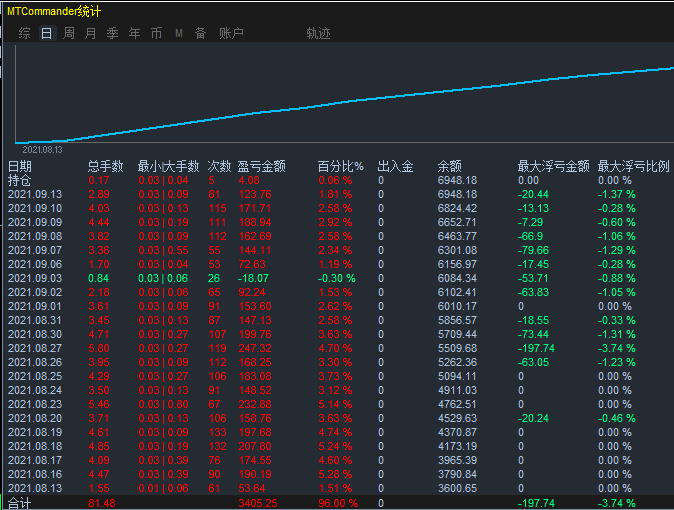Select the 2021.08.26 date row
This screenshot has width=674, height=510.
tap(35, 362)
